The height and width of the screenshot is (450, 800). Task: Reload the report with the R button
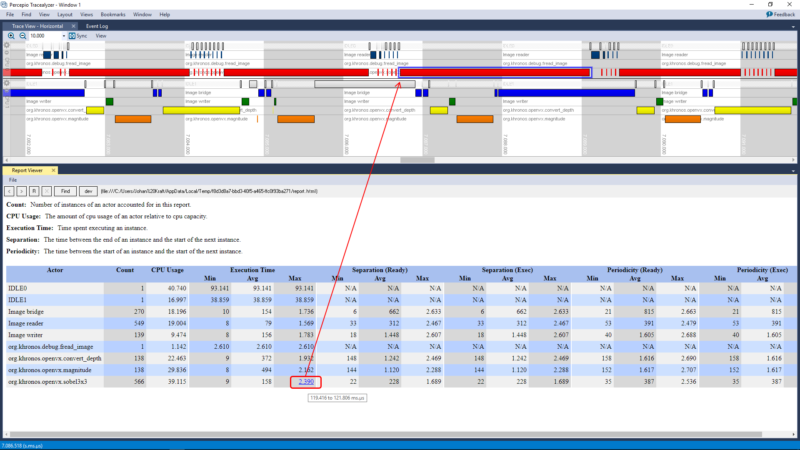33,190
